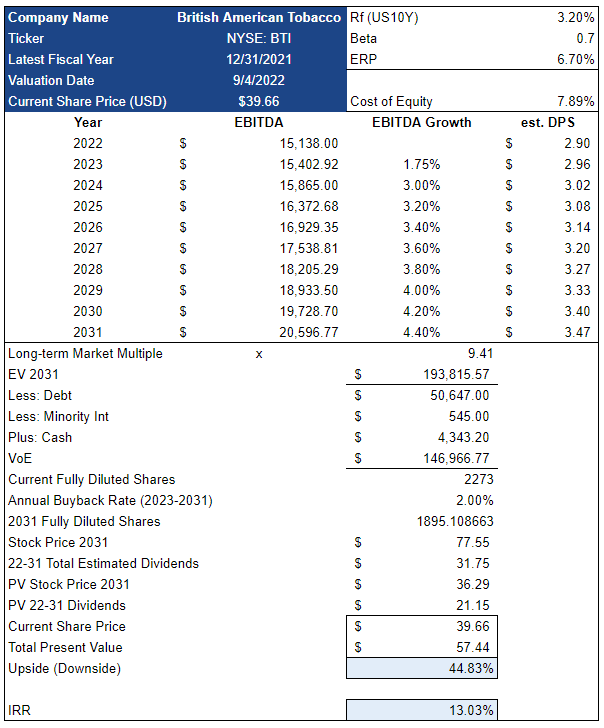Click the Total Present Value amount 57.44

(473, 647)
